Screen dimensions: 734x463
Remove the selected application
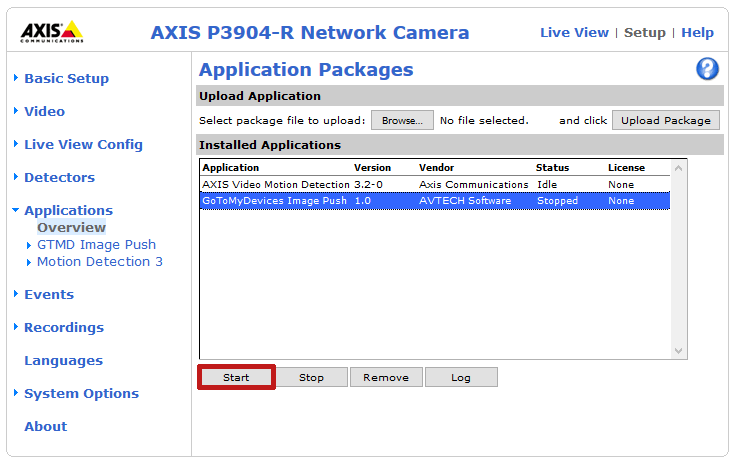click(386, 377)
